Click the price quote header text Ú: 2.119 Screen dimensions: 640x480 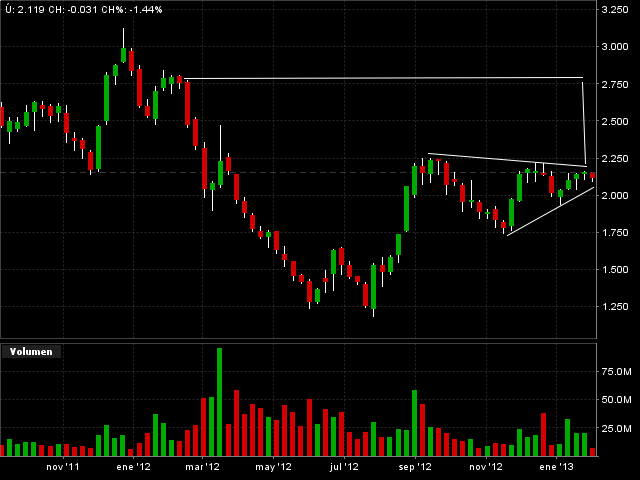click(25, 9)
